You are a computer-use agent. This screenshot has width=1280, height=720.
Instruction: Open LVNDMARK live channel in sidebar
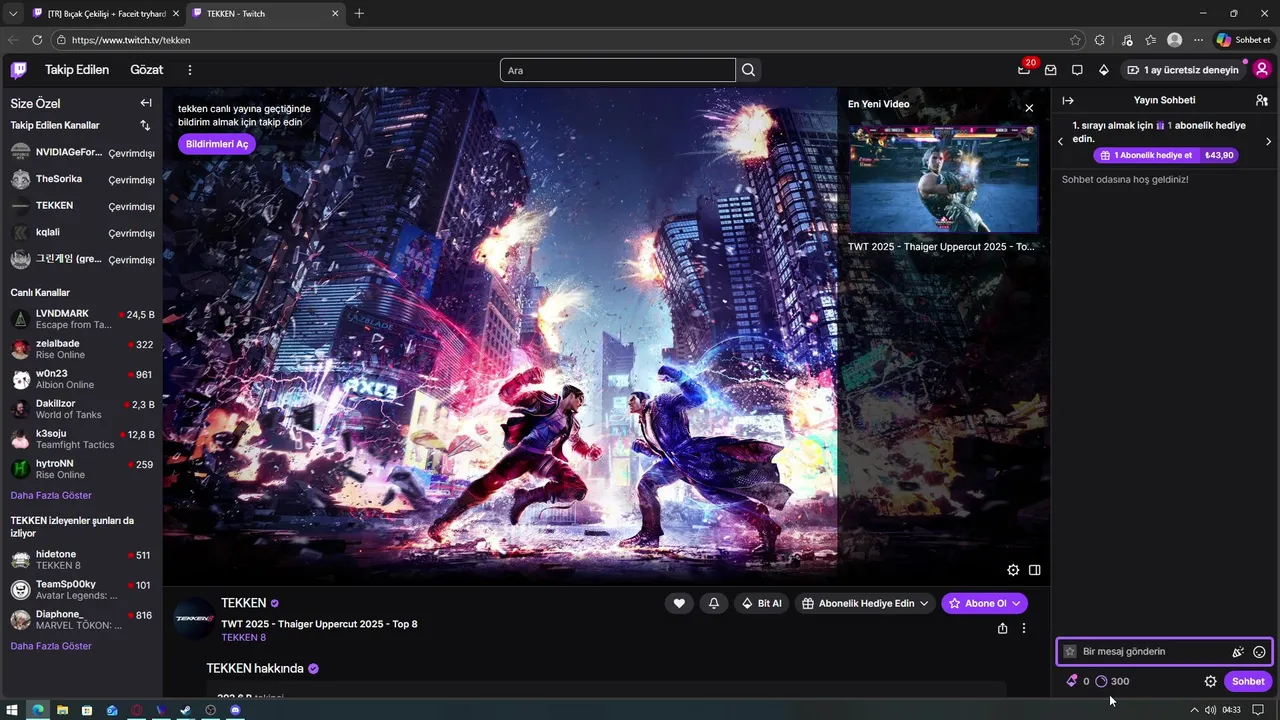click(x=82, y=319)
